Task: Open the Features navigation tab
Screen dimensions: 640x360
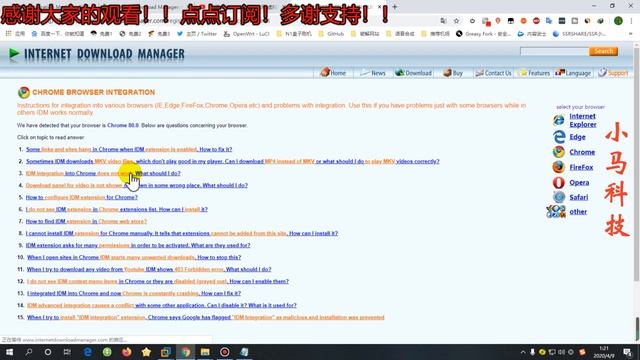Action: [x=534, y=73]
